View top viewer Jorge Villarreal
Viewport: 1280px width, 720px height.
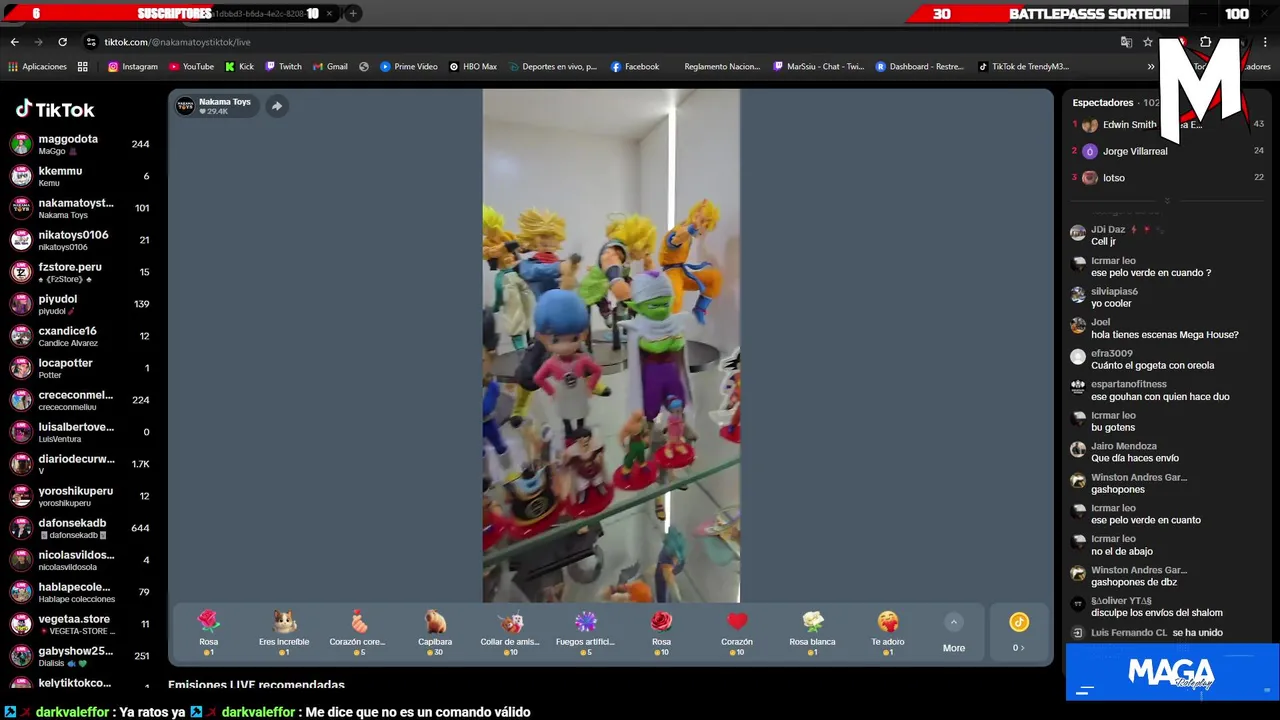pyautogui.click(x=1135, y=151)
